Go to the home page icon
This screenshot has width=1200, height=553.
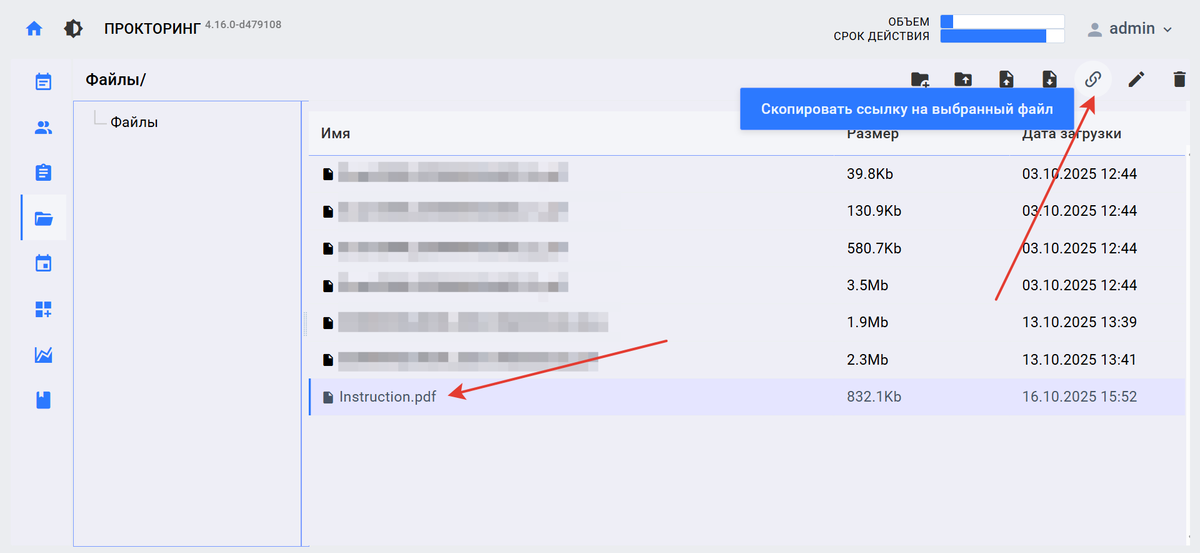tap(34, 29)
